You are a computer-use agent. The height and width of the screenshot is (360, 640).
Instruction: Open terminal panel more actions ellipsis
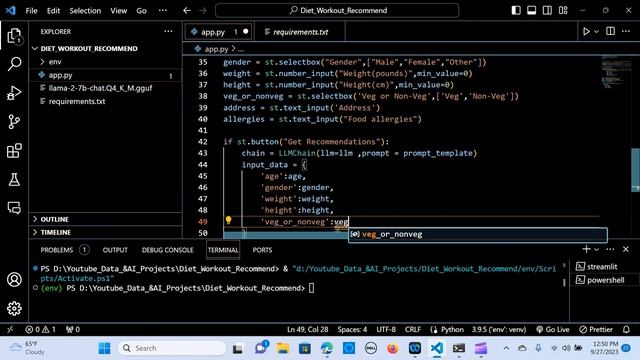click(610, 249)
